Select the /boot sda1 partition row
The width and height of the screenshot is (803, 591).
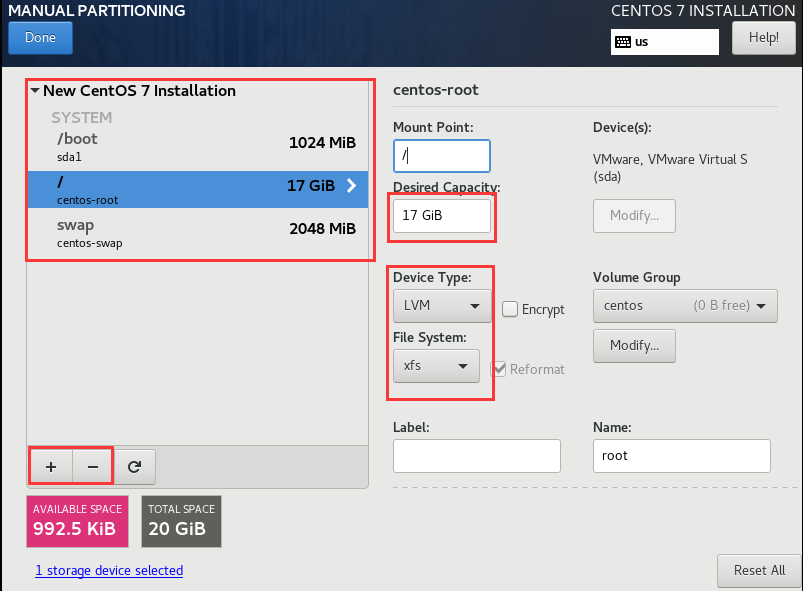tap(198, 147)
